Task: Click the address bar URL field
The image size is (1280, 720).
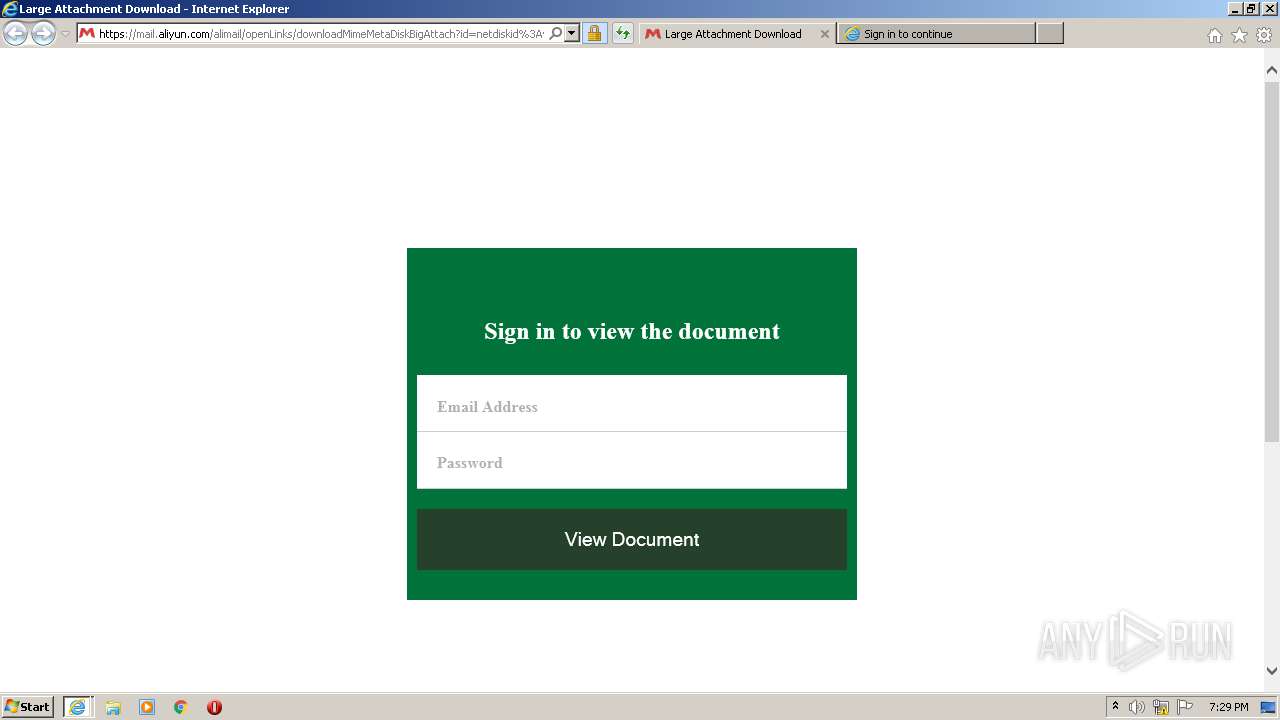Action: pos(320,34)
